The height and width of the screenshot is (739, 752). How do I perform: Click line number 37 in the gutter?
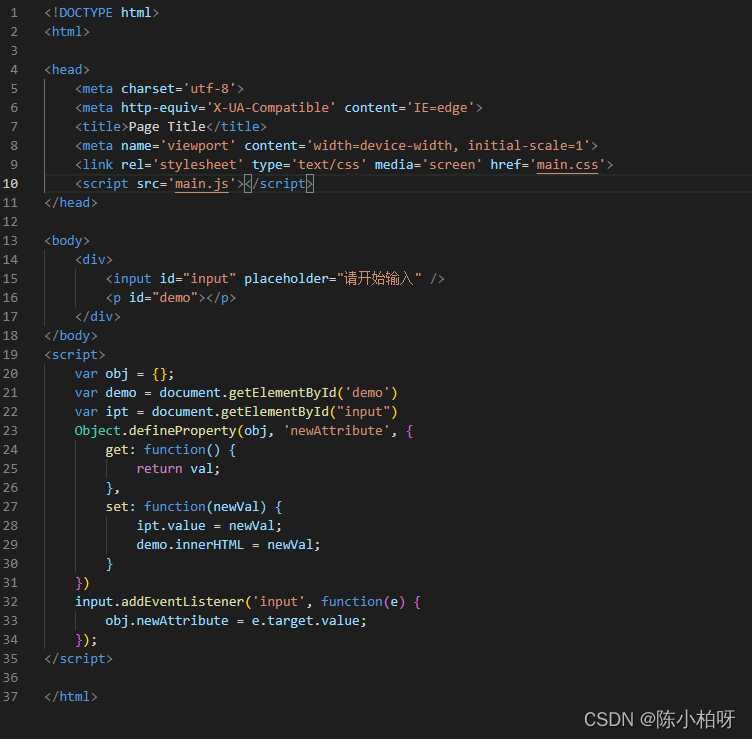click(11, 697)
